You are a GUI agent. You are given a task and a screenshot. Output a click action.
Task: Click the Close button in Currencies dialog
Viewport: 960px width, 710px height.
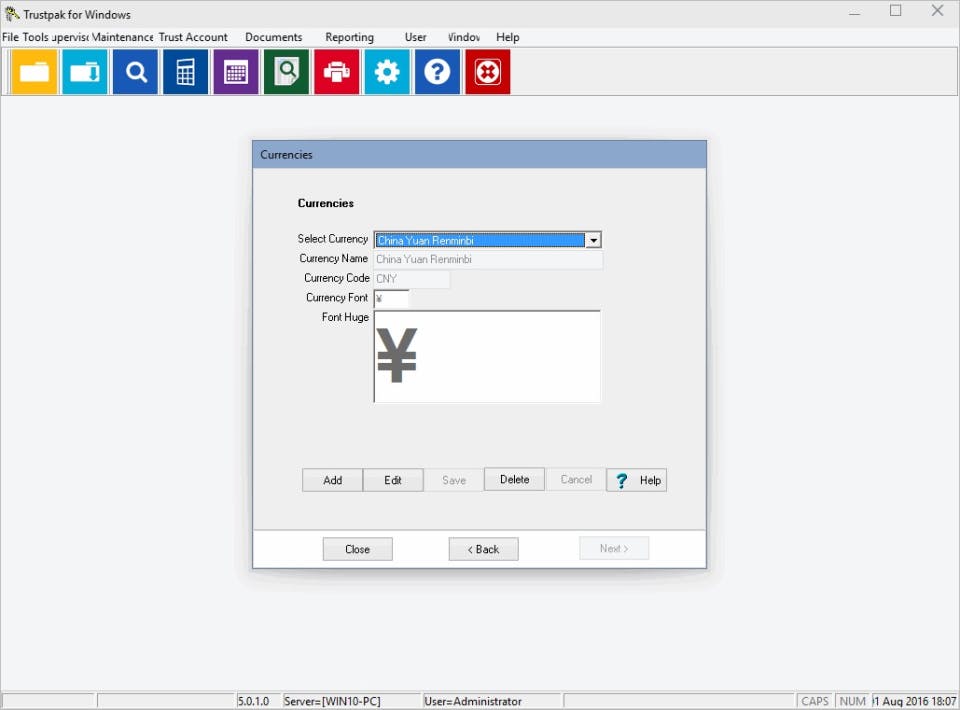[x=358, y=549]
